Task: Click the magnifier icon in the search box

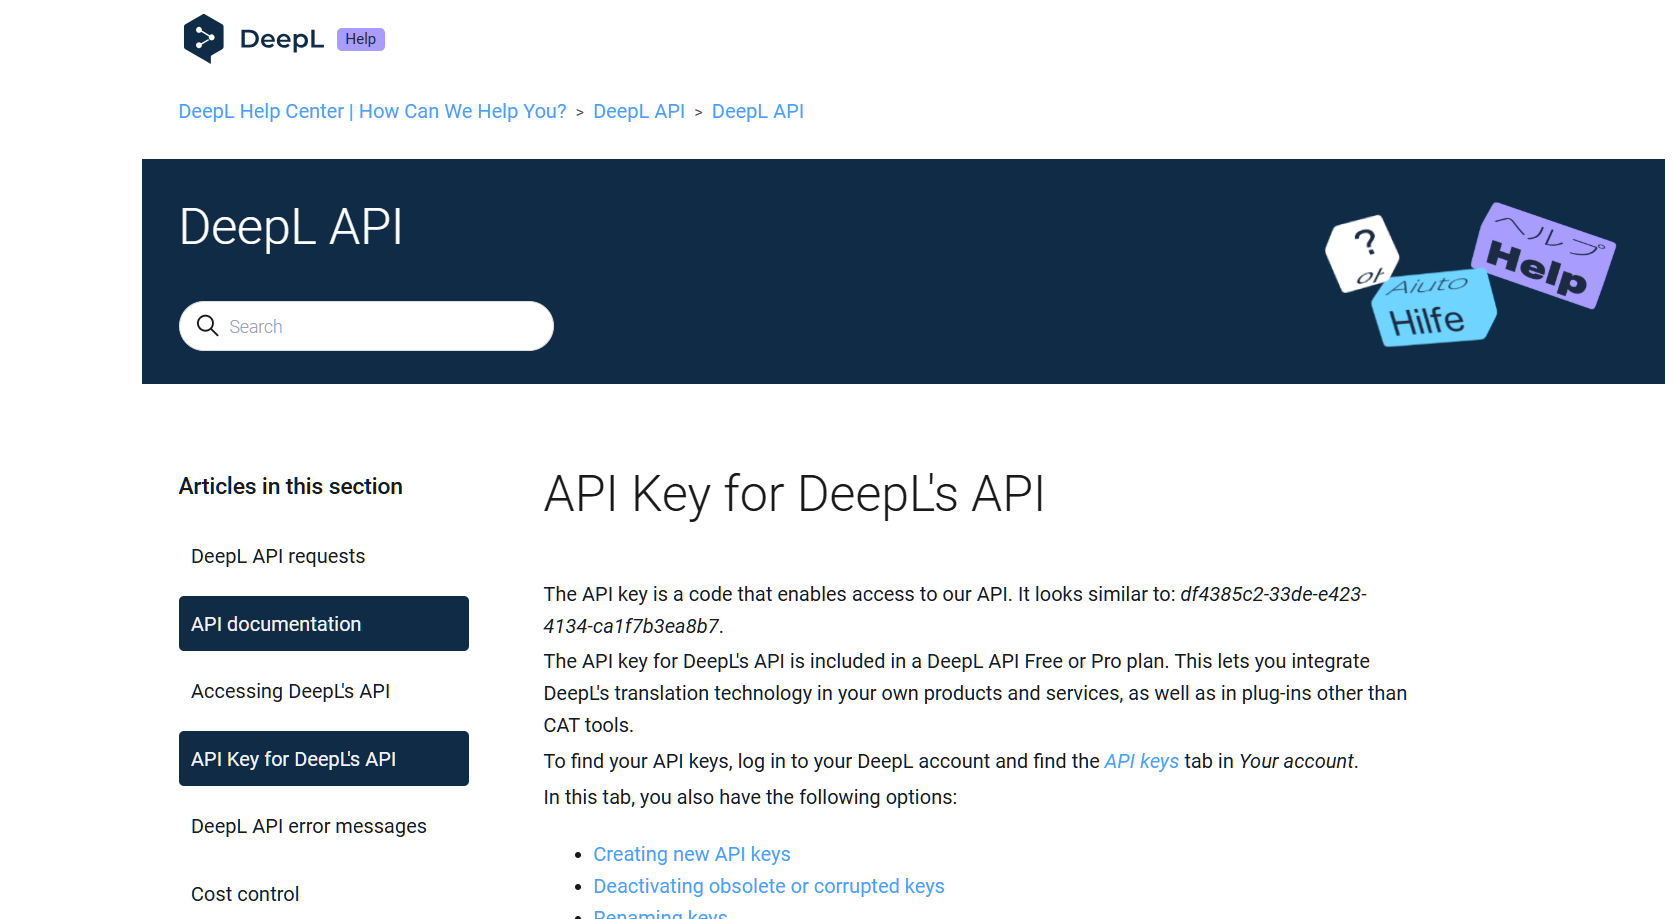Action: pos(207,326)
